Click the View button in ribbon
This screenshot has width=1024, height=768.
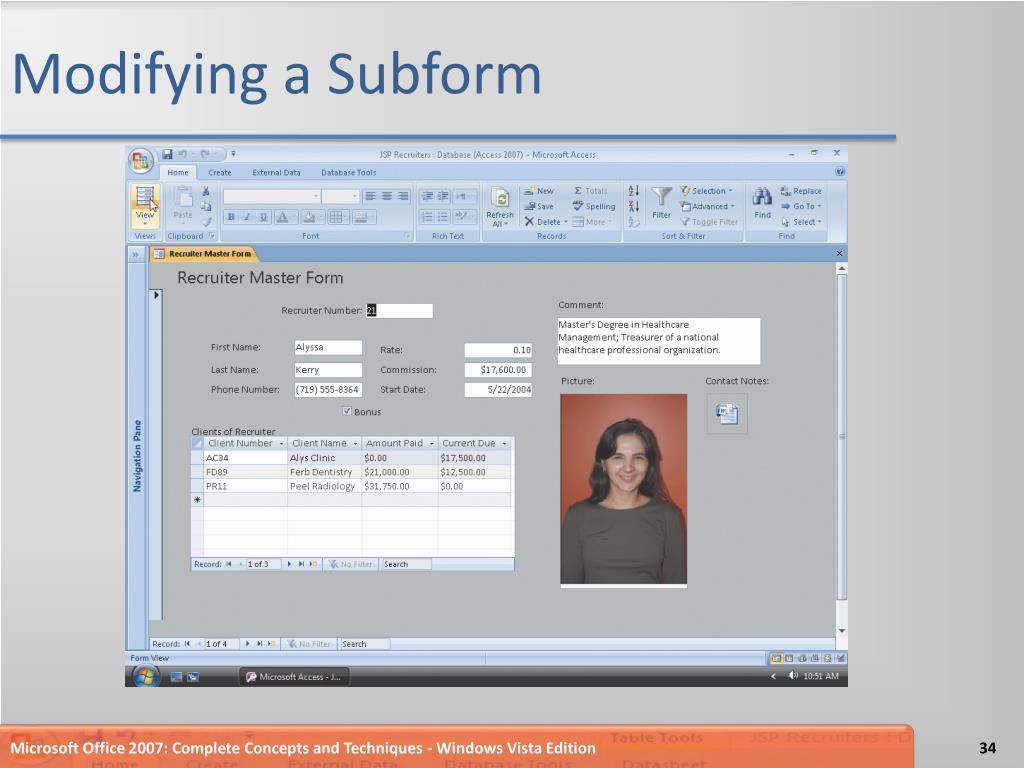(145, 205)
